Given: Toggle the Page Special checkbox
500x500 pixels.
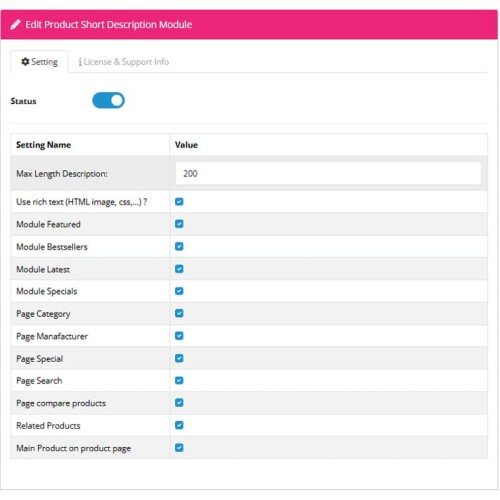Looking at the screenshot, I should click(x=179, y=358).
